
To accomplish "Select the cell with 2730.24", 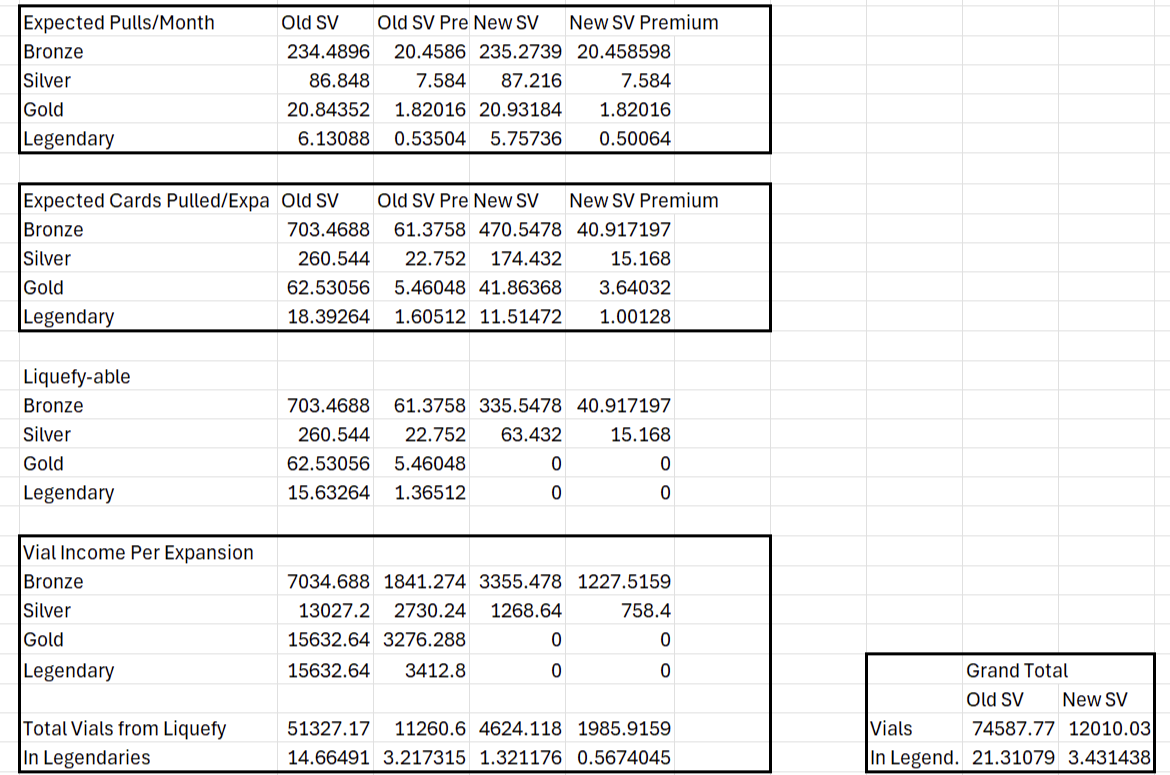I will click(422, 612).
